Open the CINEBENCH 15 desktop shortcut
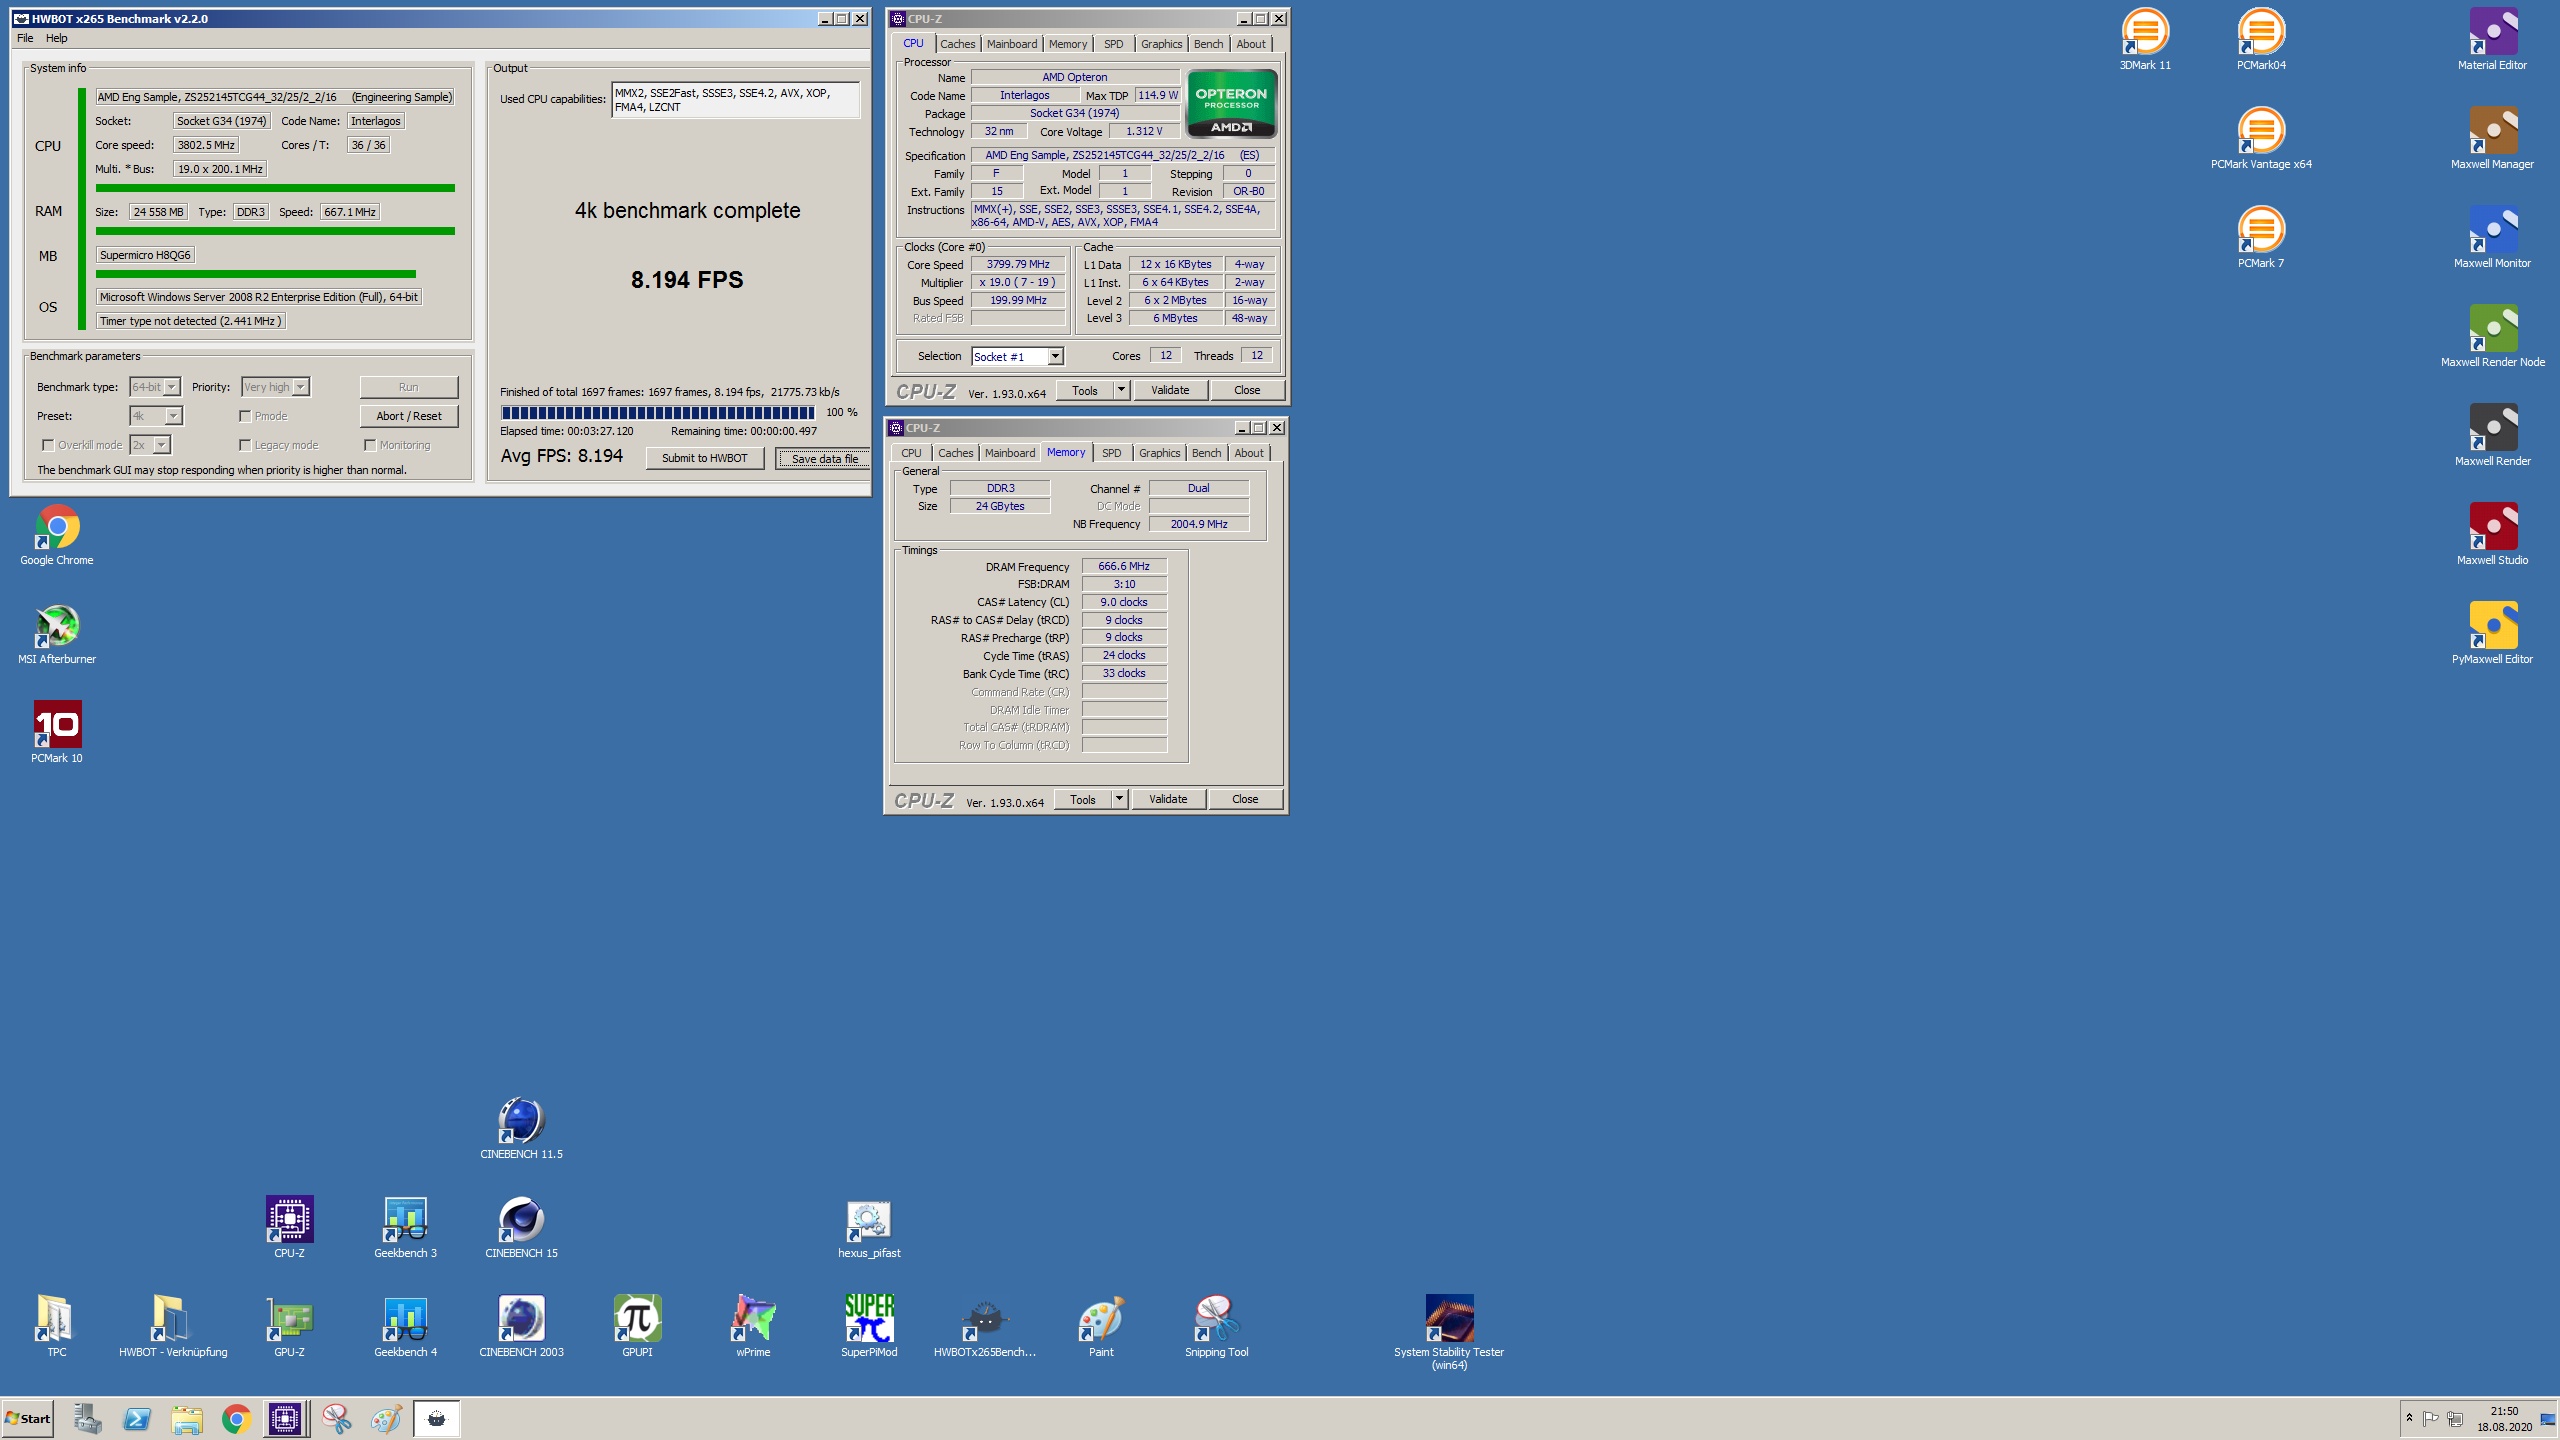The width and height of the screenshot is (2560, 1440). pos(521,1228)
